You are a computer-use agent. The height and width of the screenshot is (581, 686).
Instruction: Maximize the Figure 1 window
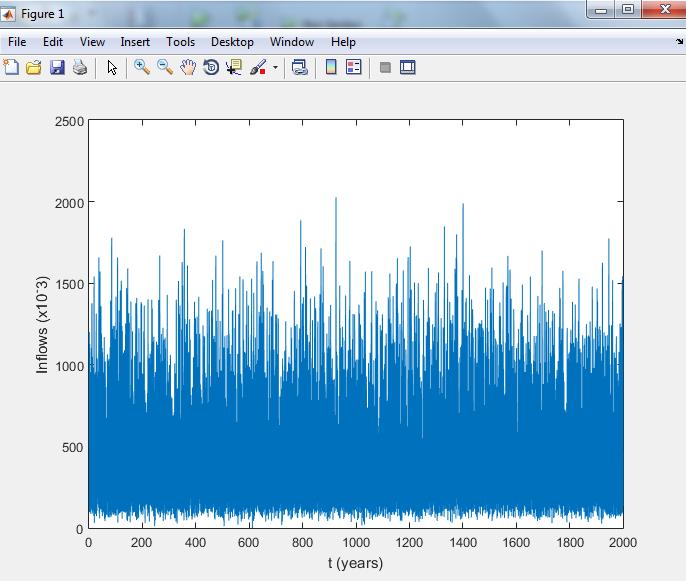click(628, 9)
